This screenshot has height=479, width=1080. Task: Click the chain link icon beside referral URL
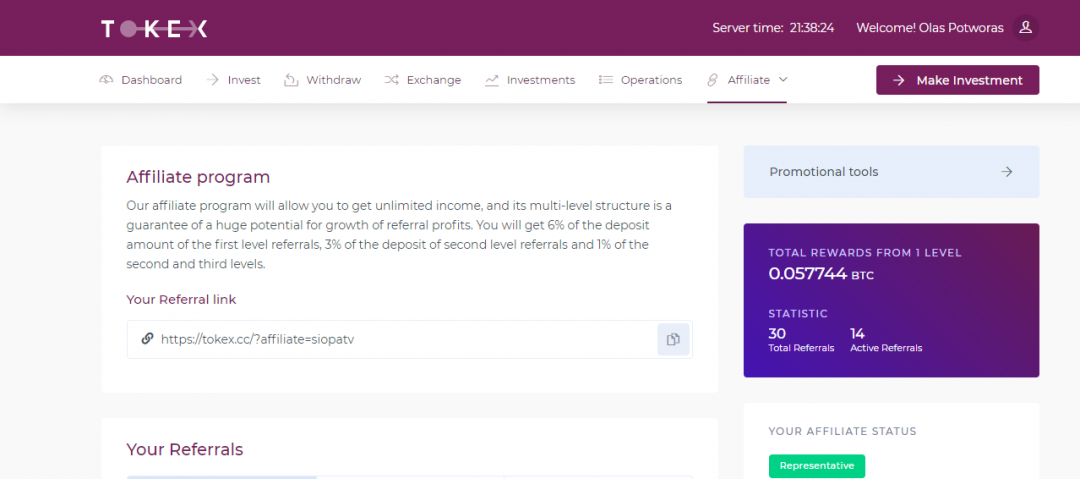tap(147, 339)
